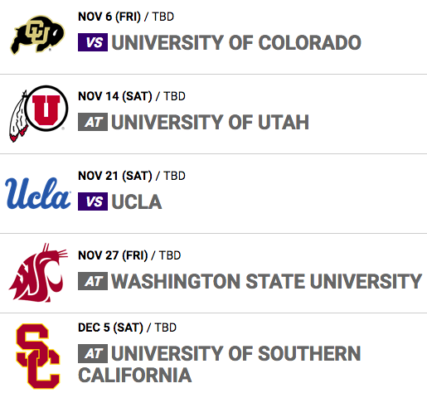Click the AT badge beside Southern California
This screenshot has width=427, height=393.
point(93,353)
